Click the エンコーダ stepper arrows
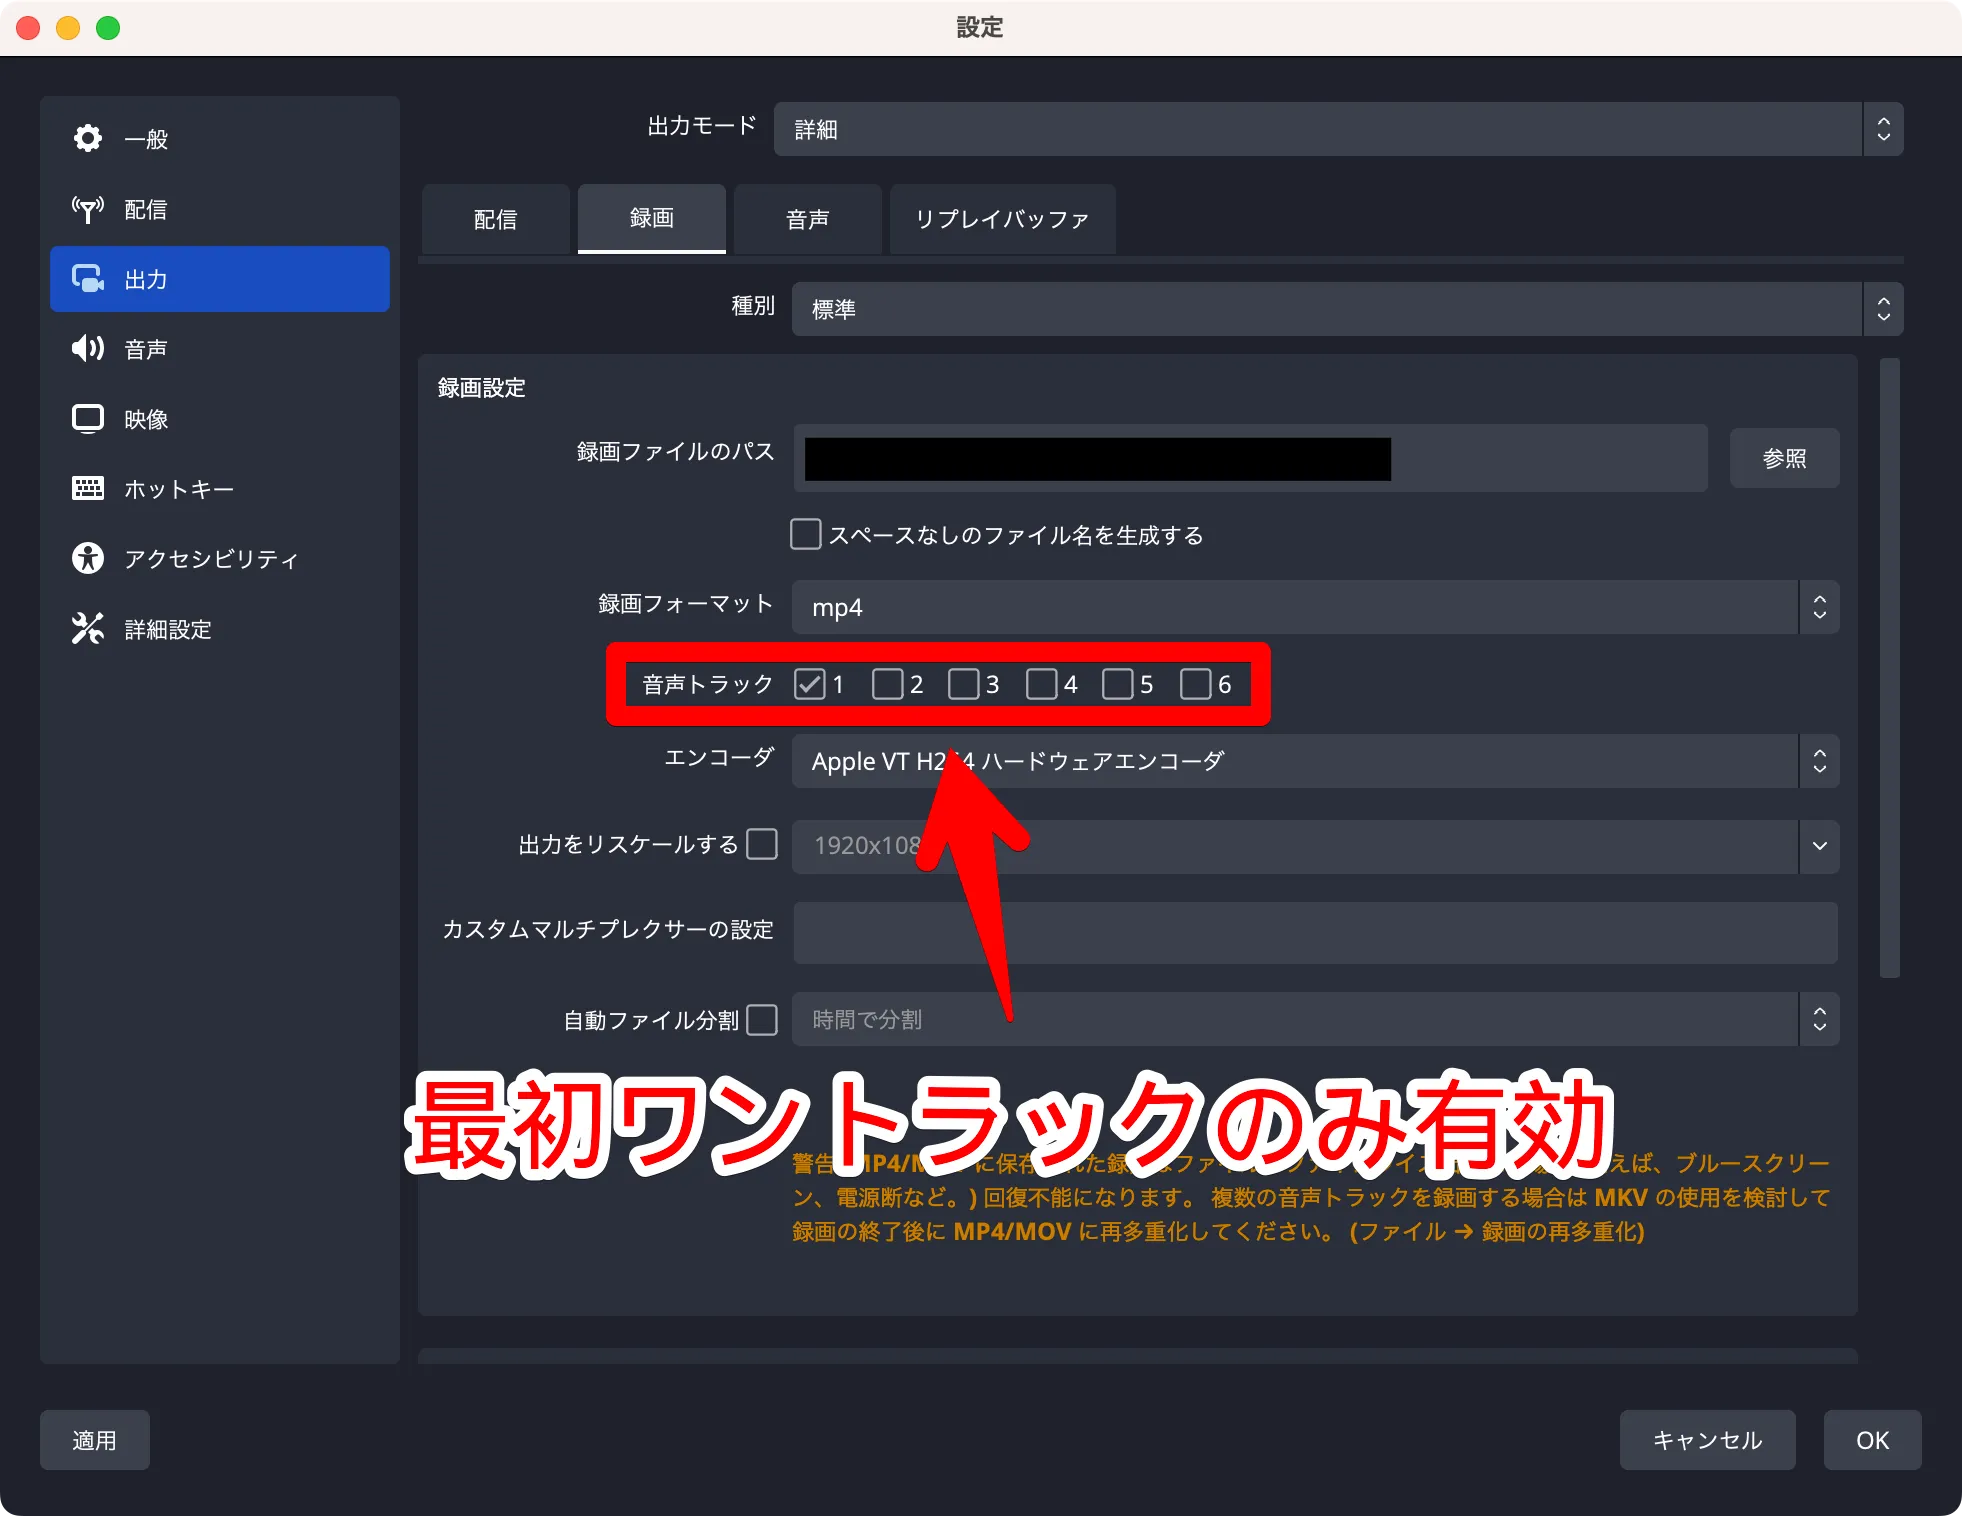The height and width of the screenshot is (1516, 1962). point(1820,761)
